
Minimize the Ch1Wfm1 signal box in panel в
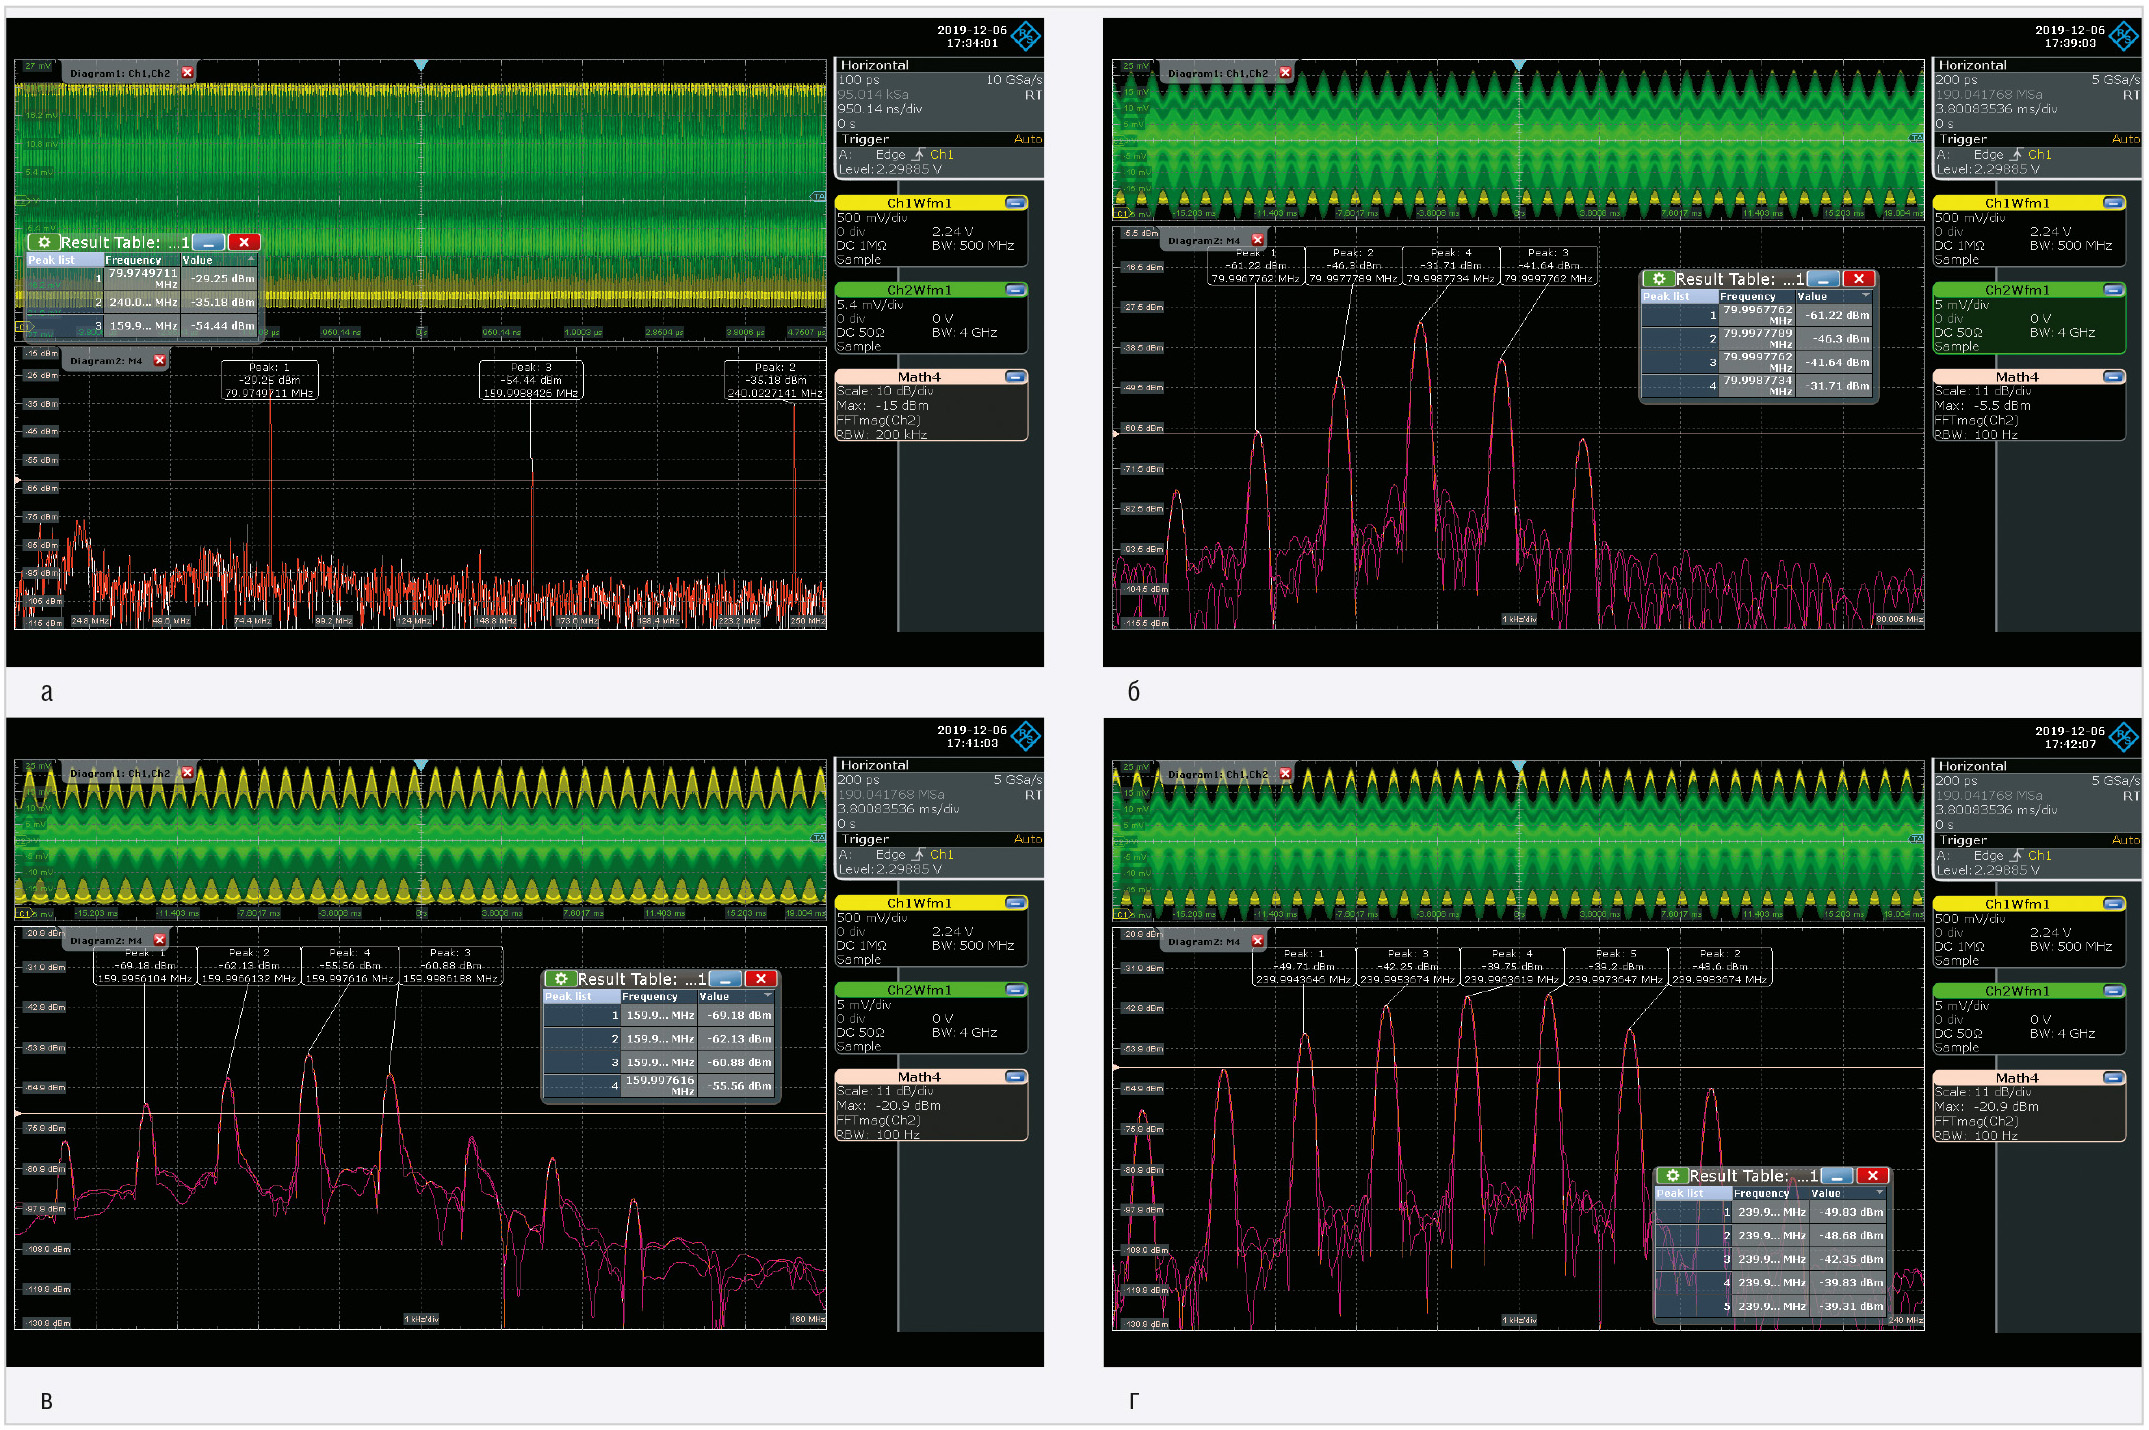1015,903
